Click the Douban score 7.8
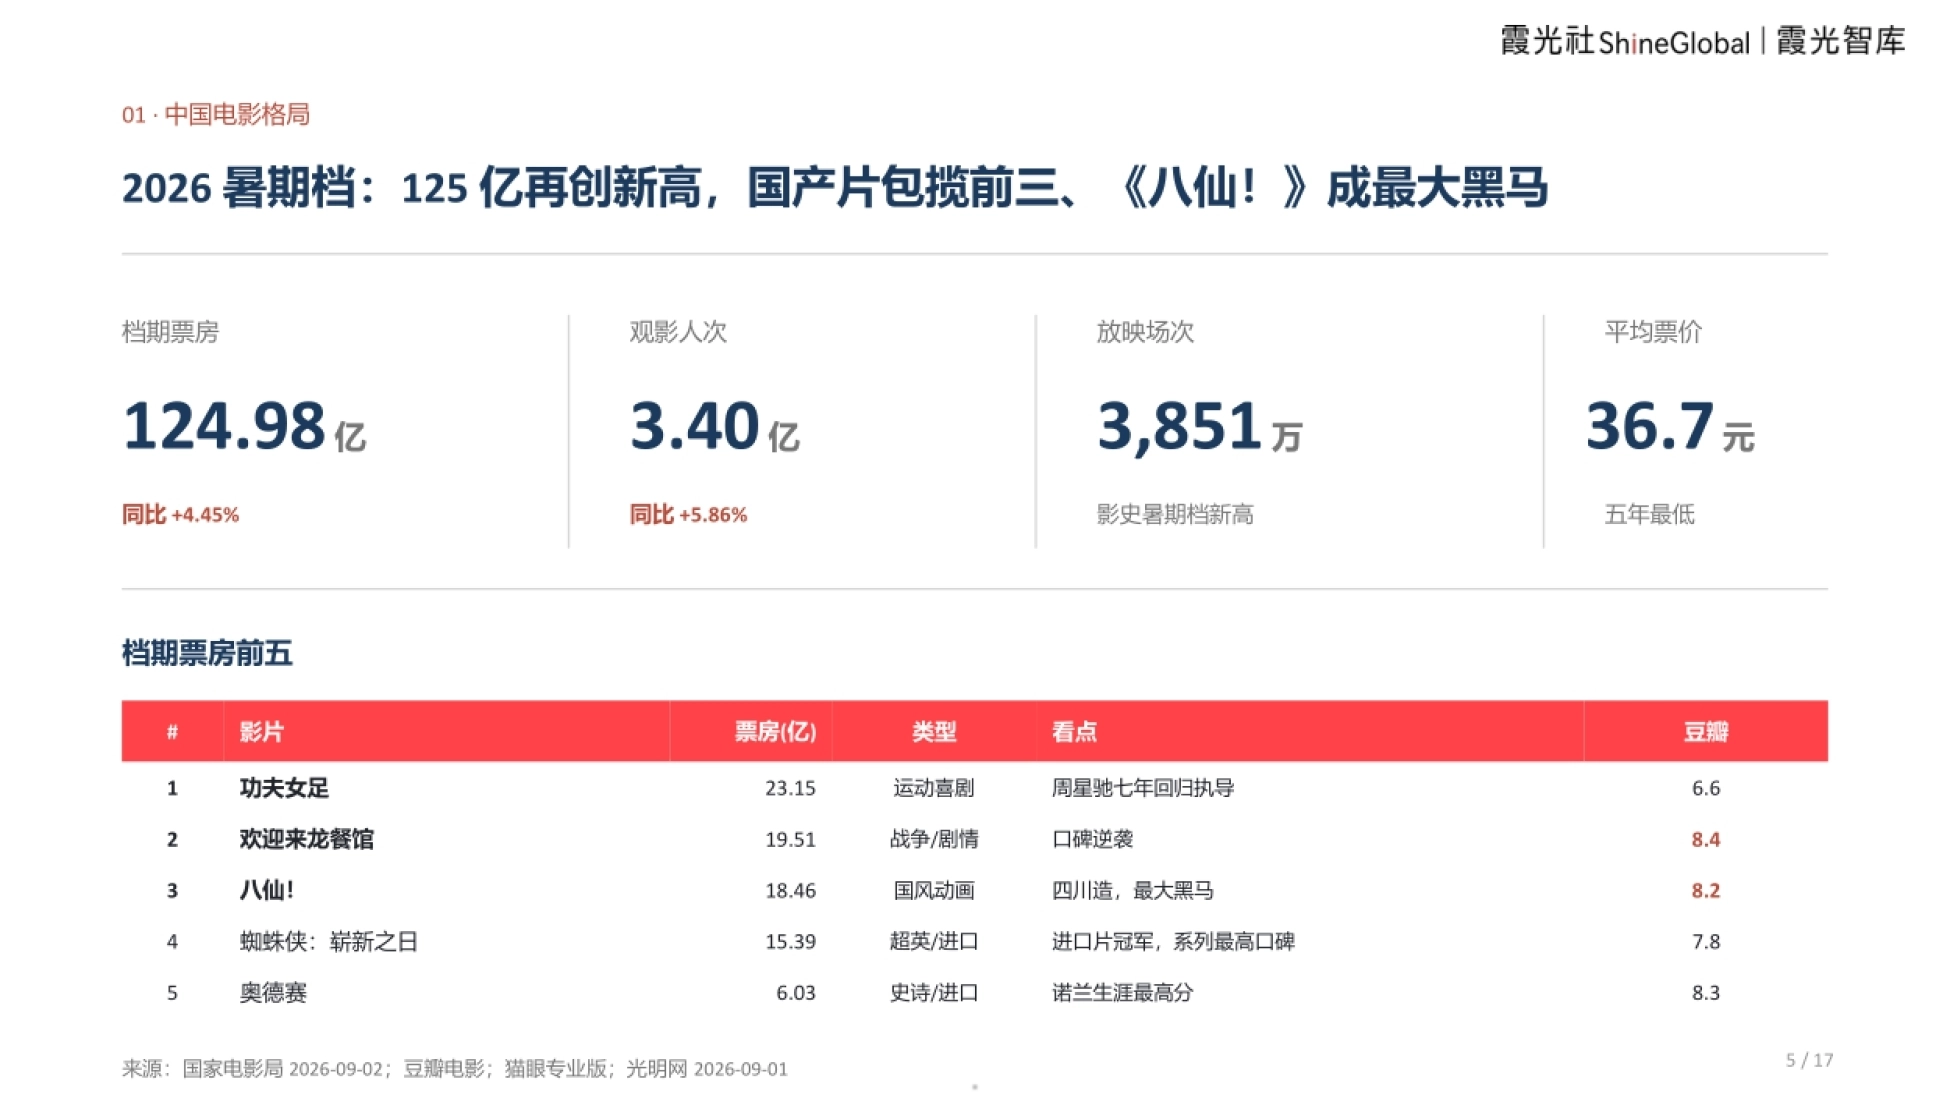 1706,942
